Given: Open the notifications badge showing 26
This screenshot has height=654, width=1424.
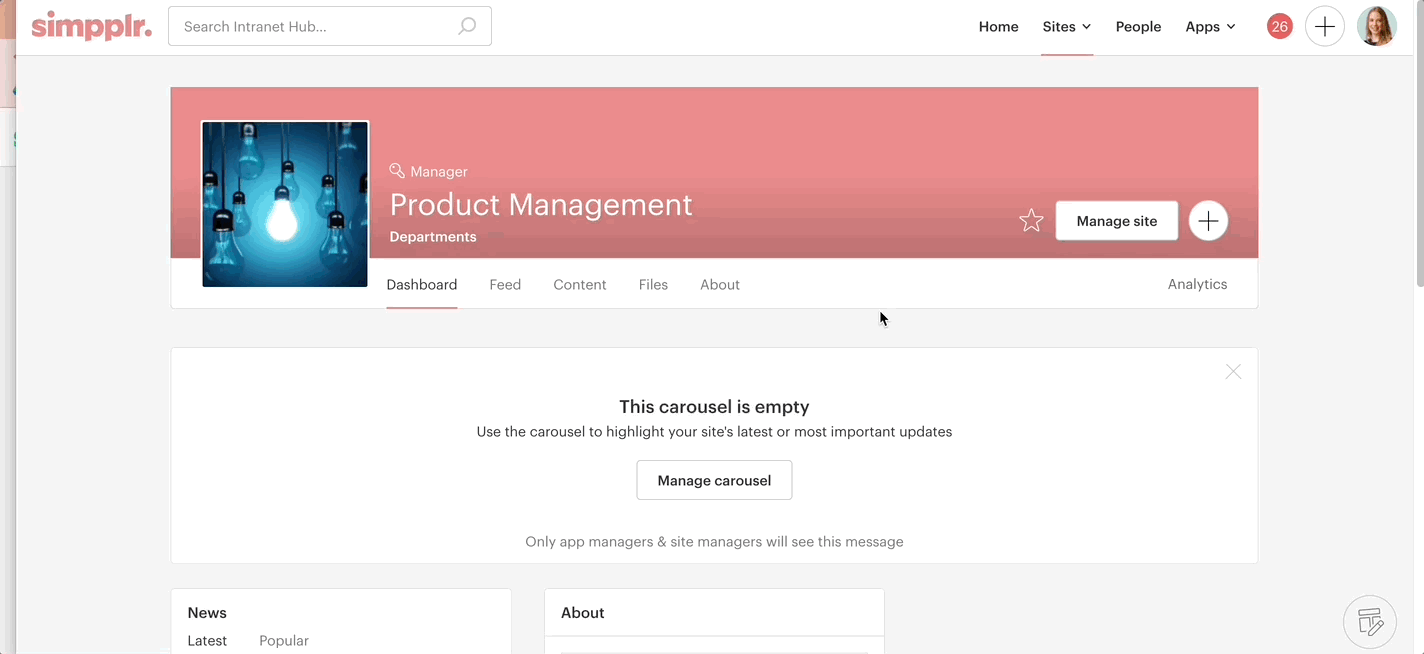Looking at the screenshot, I should pos(1279,27).
